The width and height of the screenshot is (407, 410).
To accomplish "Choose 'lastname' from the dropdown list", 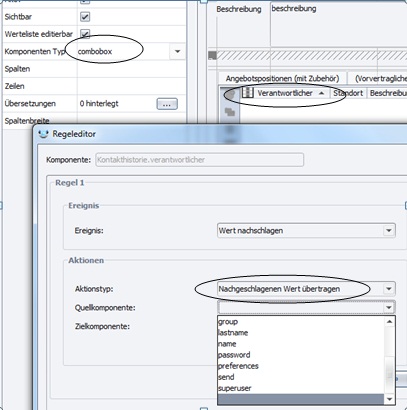I will tap(233, 333).
